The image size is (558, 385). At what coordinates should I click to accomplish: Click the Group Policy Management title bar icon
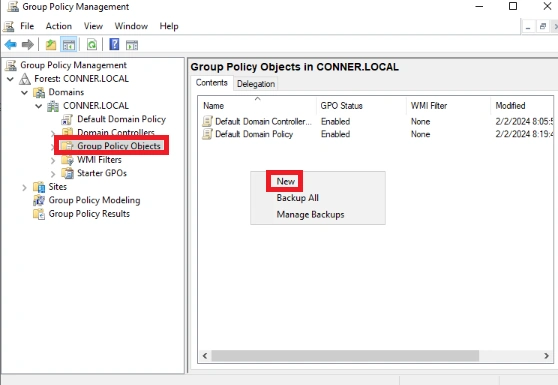13,6
